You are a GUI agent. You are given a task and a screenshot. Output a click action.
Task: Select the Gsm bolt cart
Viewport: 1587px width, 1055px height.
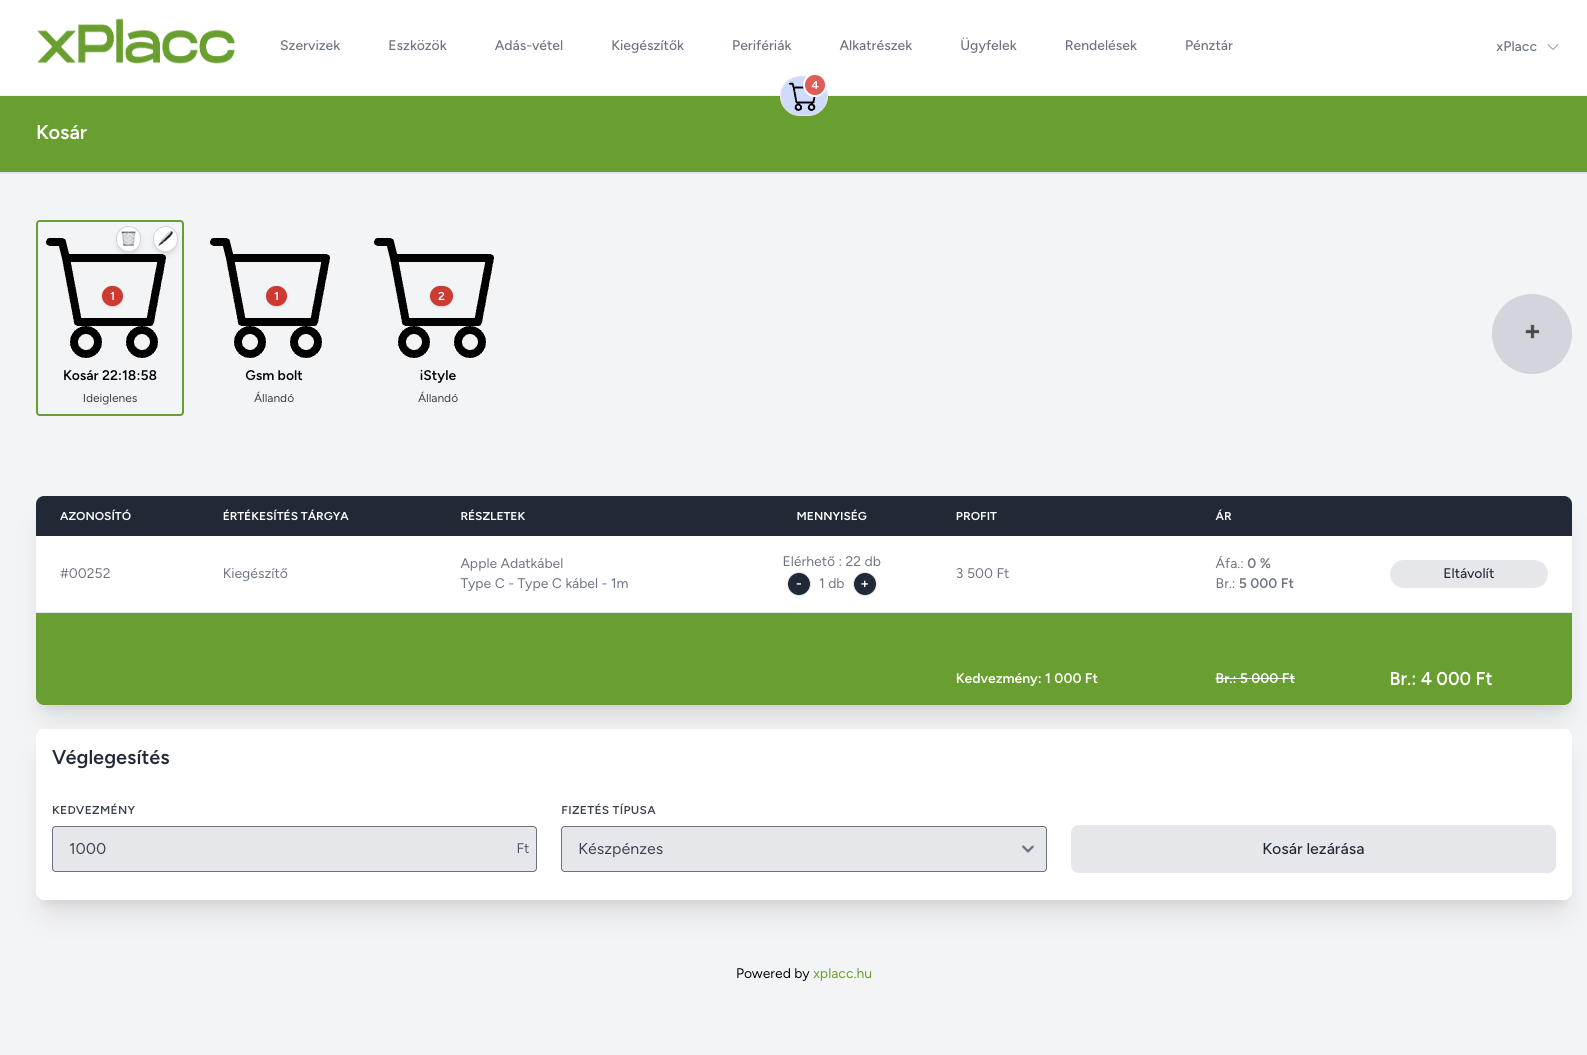click(273, 318)
